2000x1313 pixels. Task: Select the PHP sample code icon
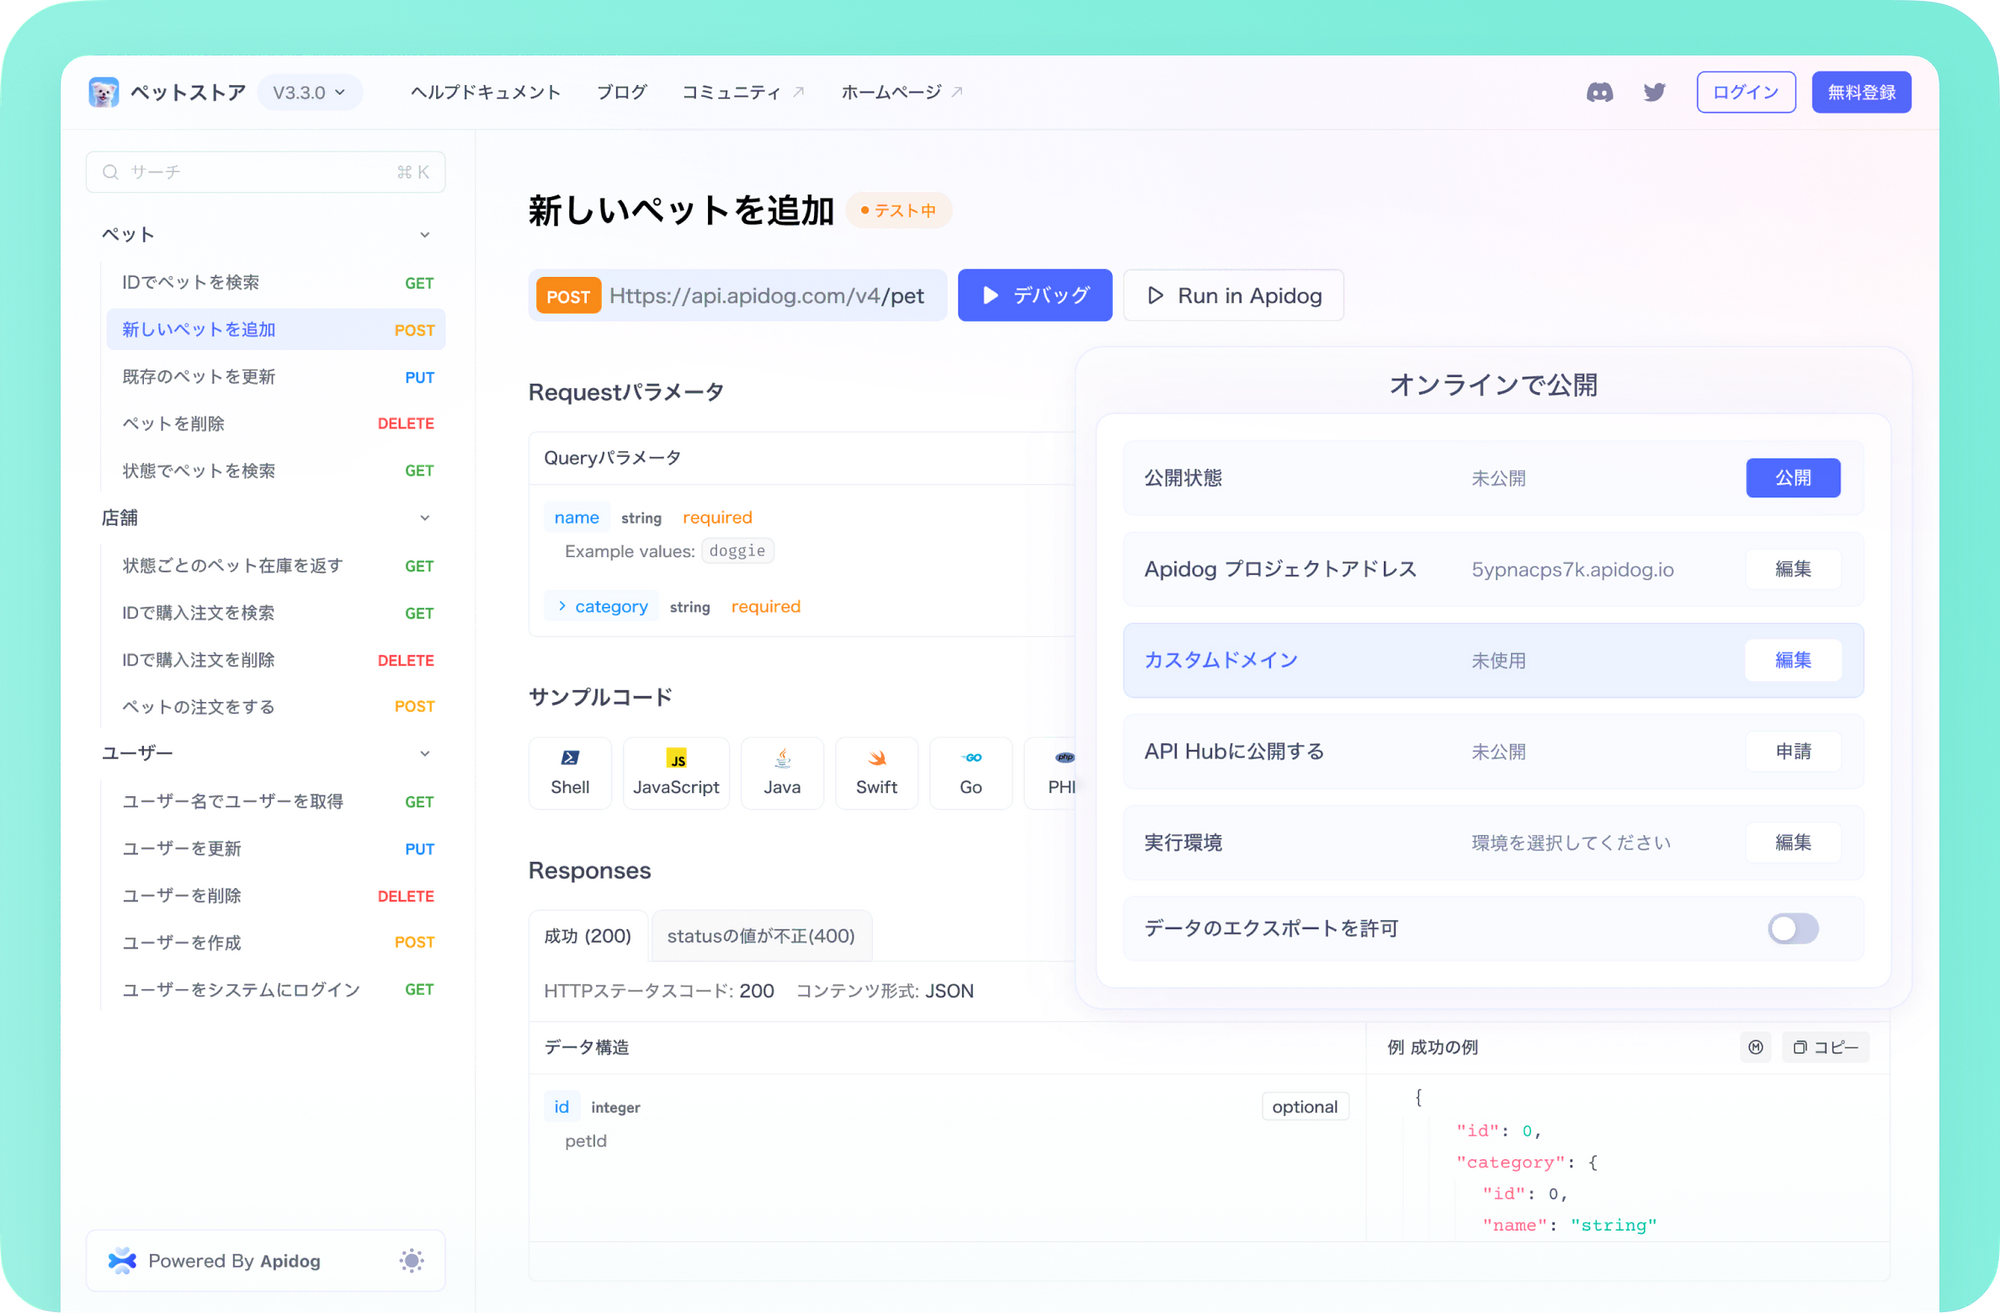tap(1065, 757)
